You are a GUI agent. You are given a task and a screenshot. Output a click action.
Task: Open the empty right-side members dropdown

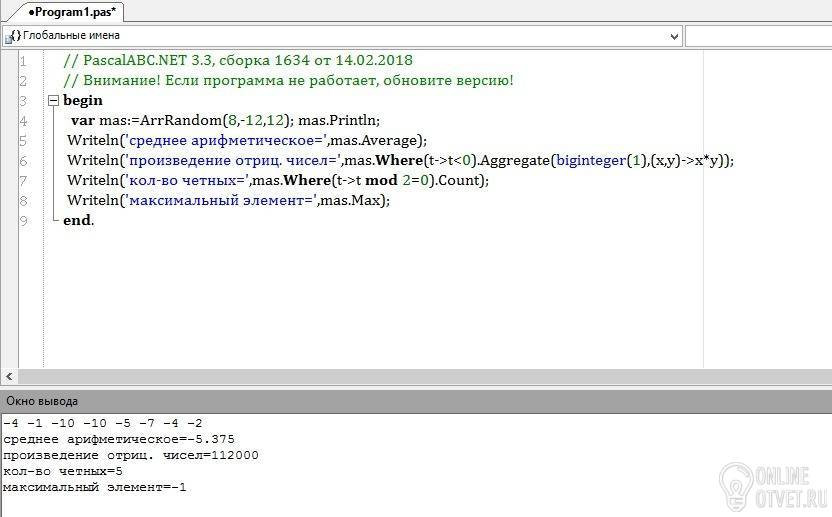757,36
